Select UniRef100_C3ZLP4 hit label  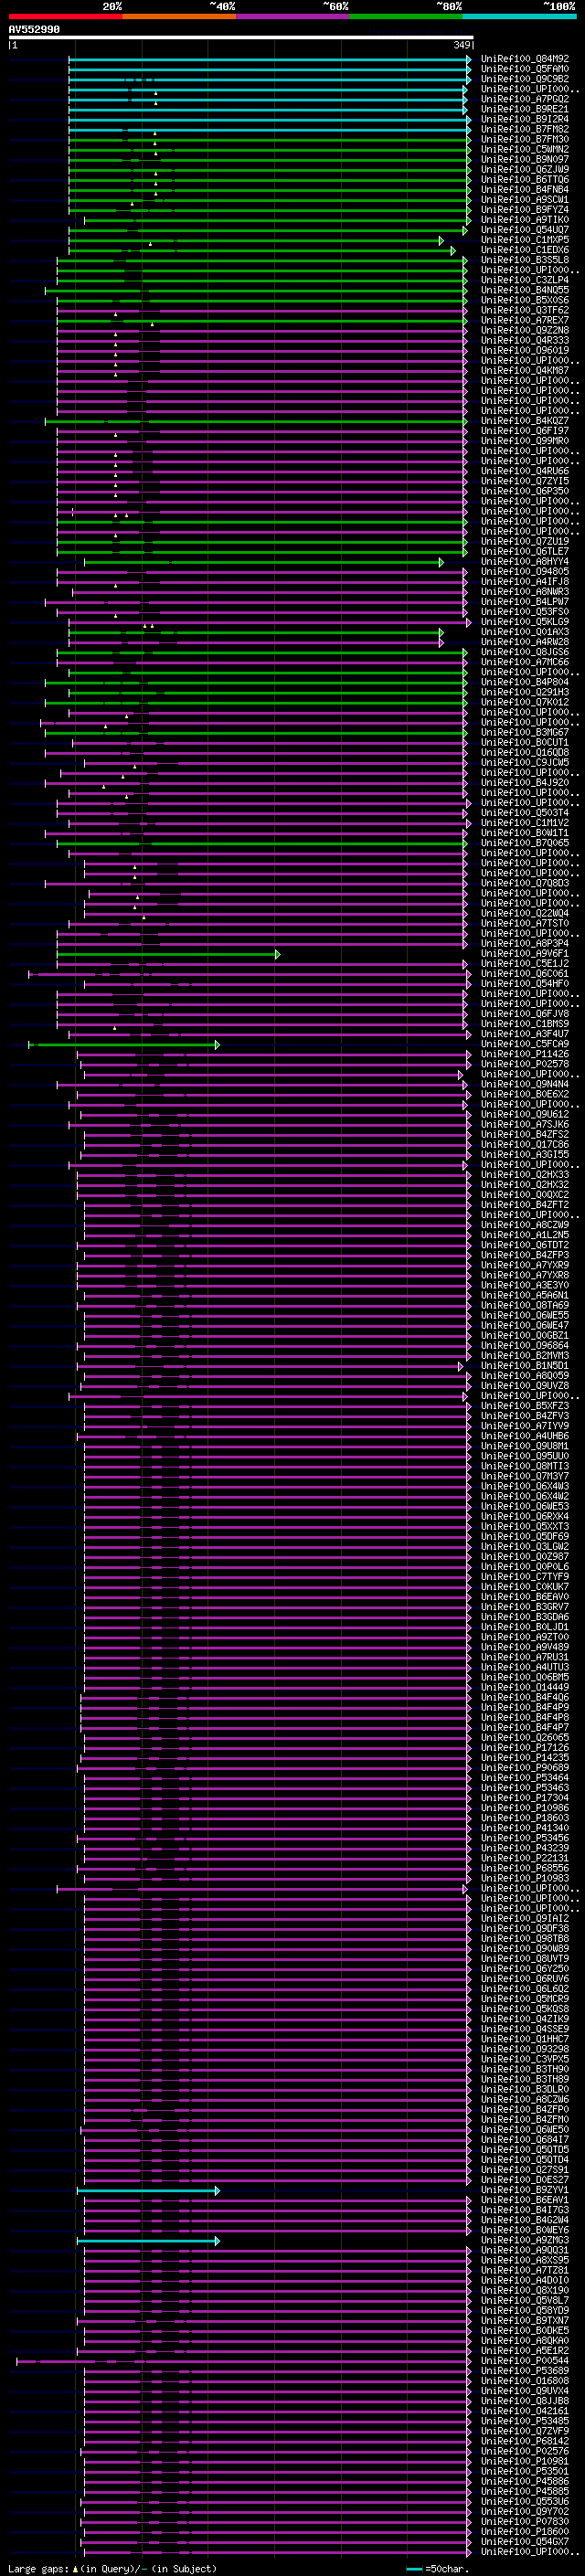point(525,280)
